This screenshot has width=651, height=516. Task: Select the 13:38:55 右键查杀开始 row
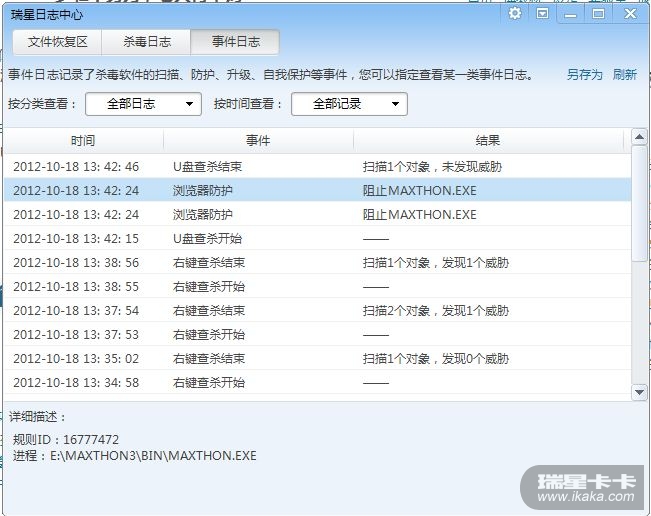318,287
